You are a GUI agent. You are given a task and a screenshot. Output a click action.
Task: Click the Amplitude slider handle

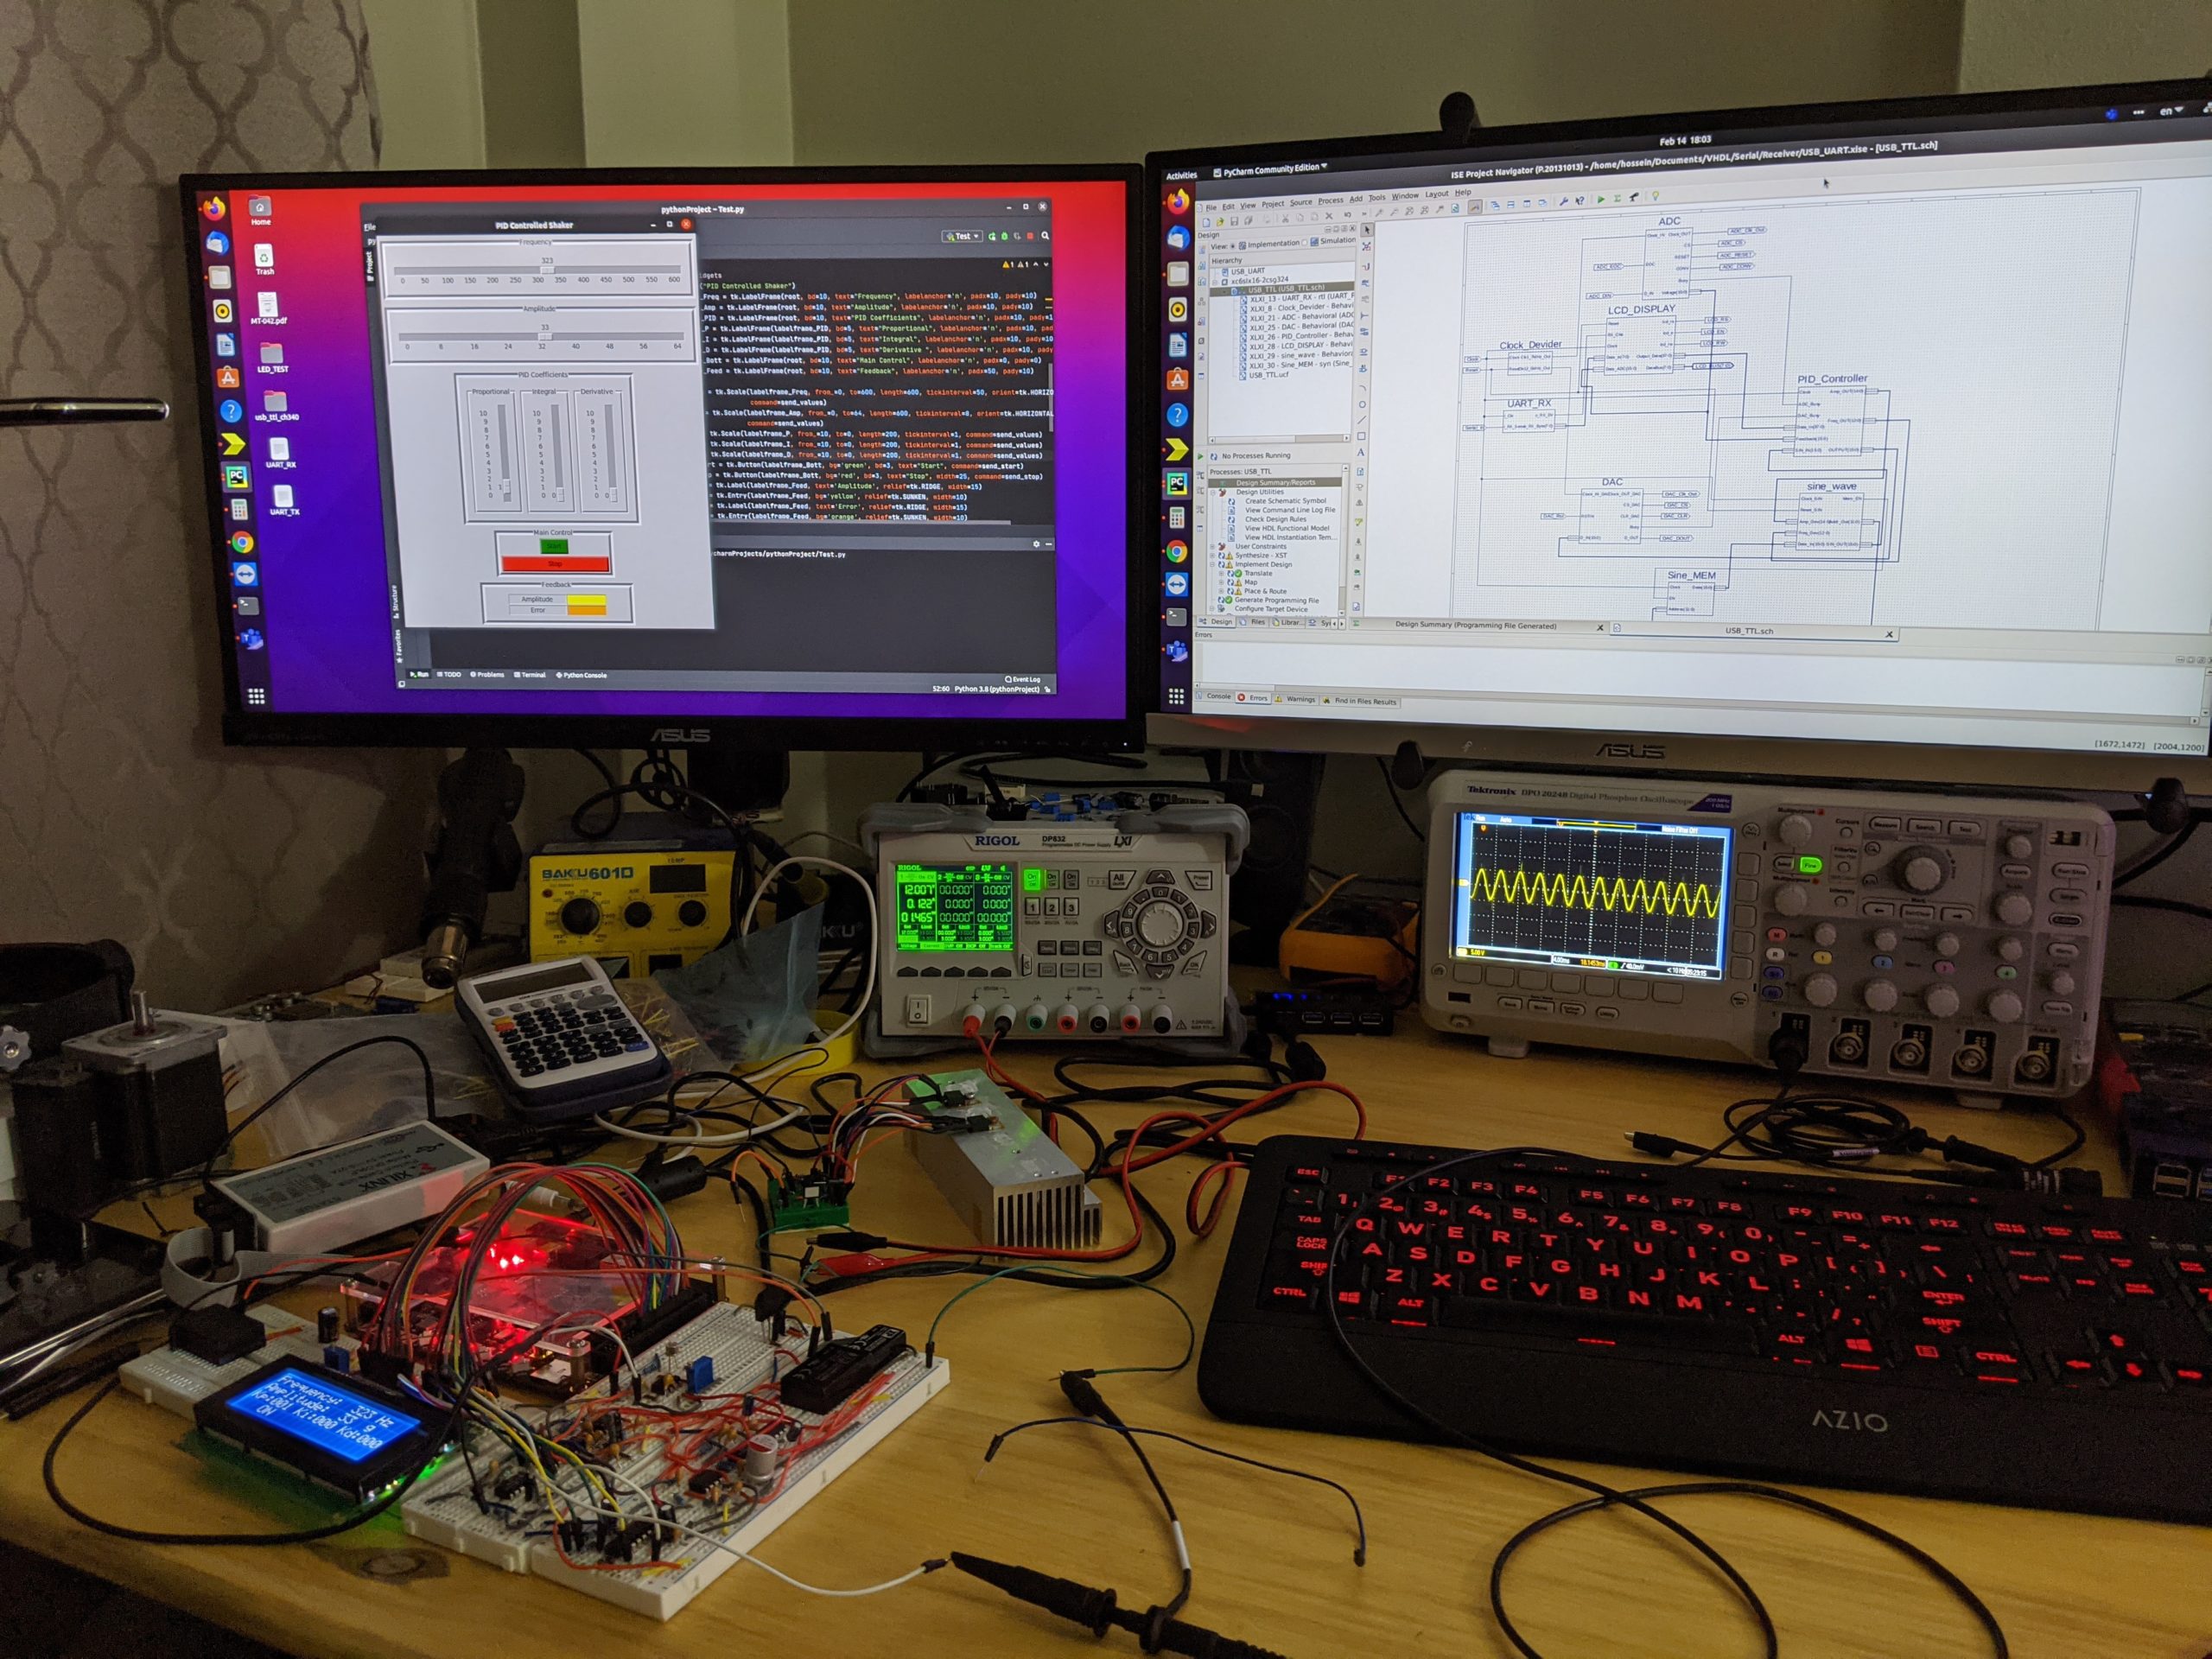[x=545, y=337]
